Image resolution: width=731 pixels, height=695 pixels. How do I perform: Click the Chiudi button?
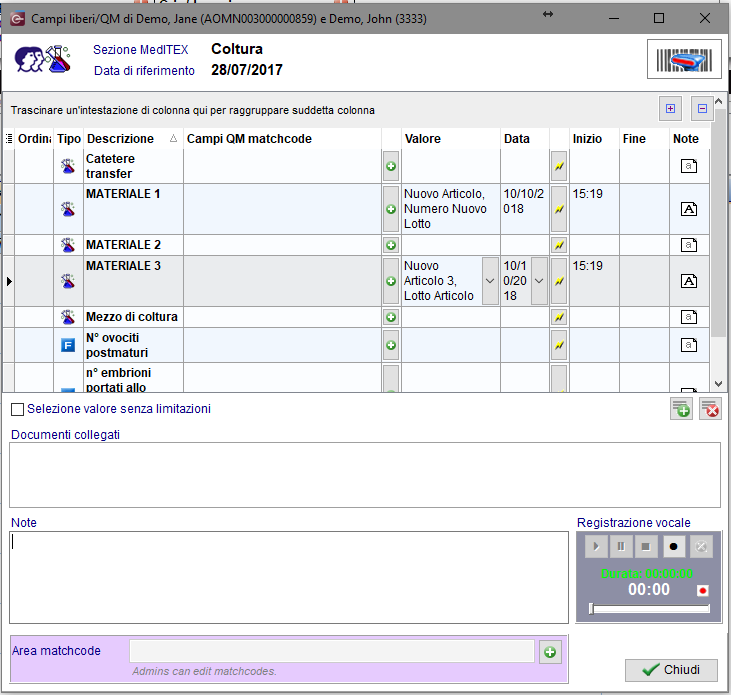tap(671, 670)
